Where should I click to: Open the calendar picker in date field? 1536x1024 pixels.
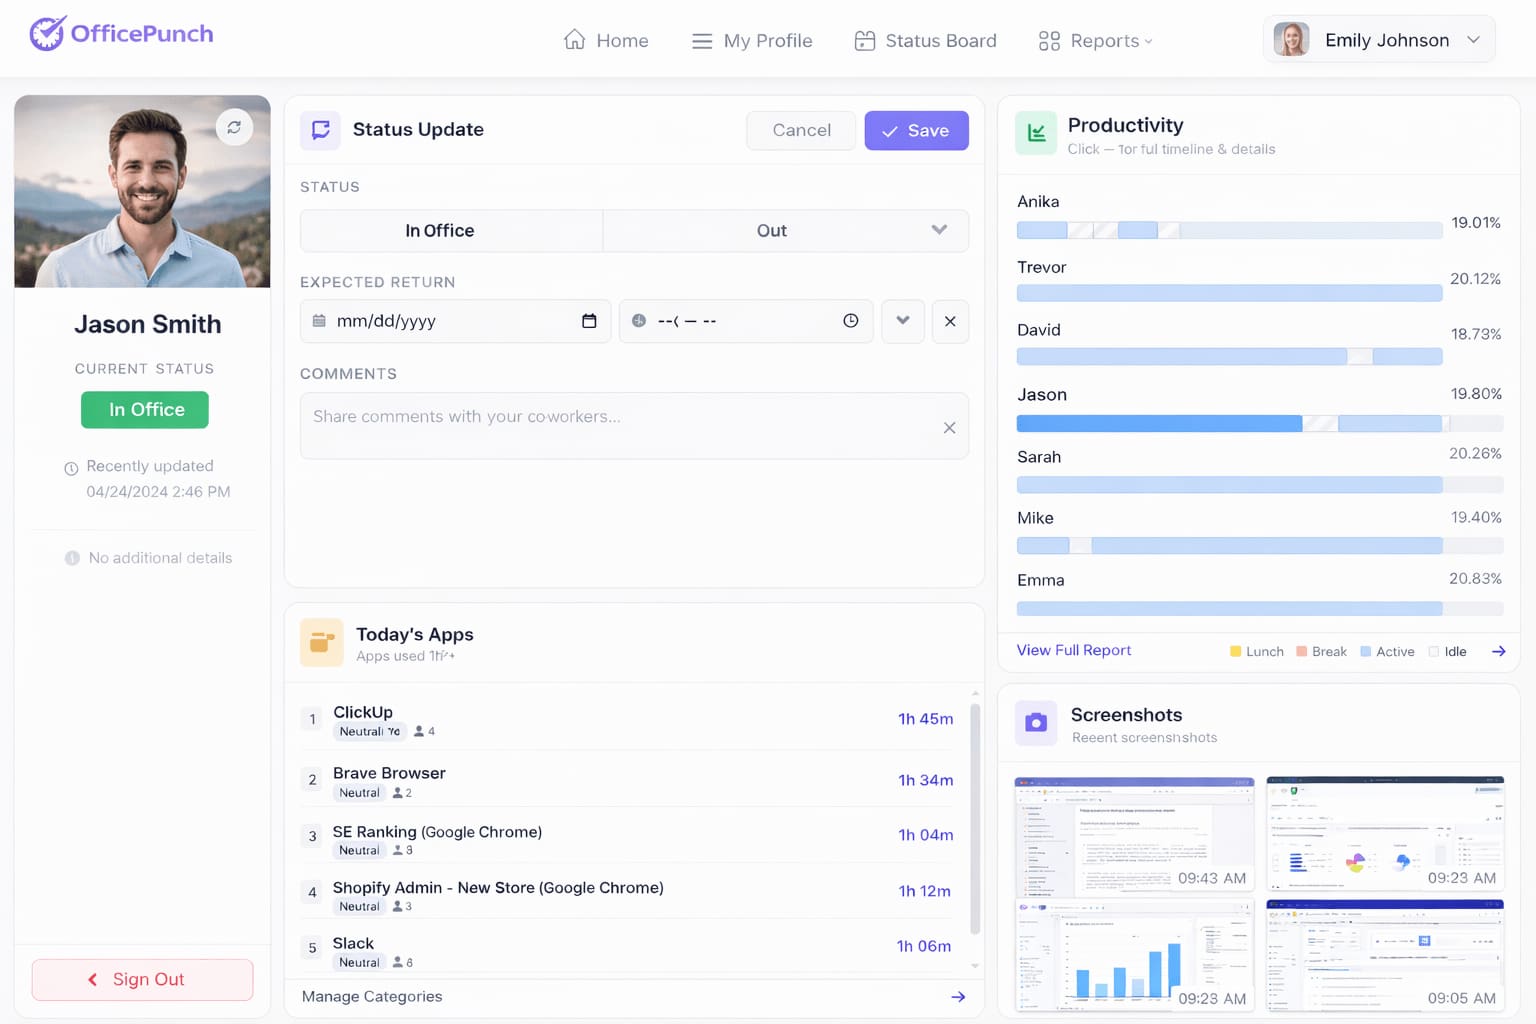pos(589,321)
